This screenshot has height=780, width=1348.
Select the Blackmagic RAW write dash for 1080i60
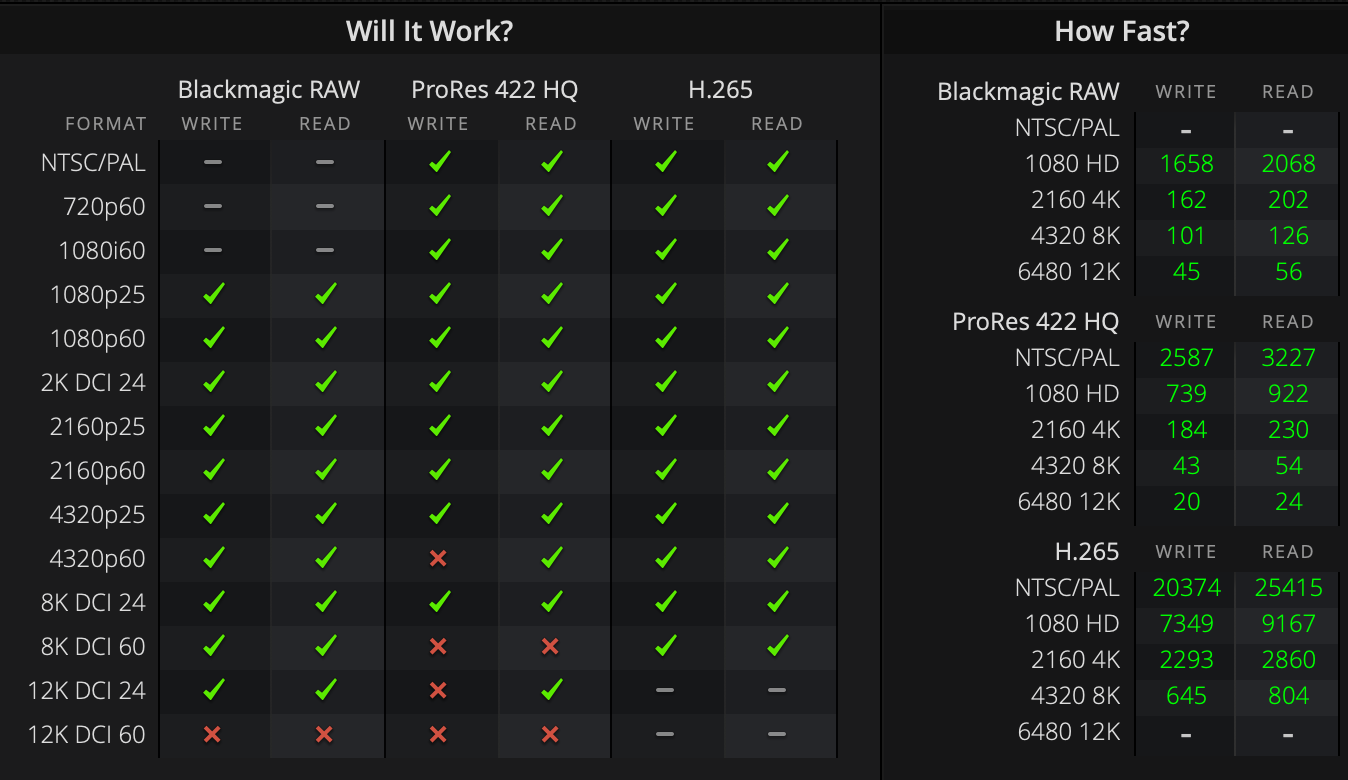pos(212,250)
